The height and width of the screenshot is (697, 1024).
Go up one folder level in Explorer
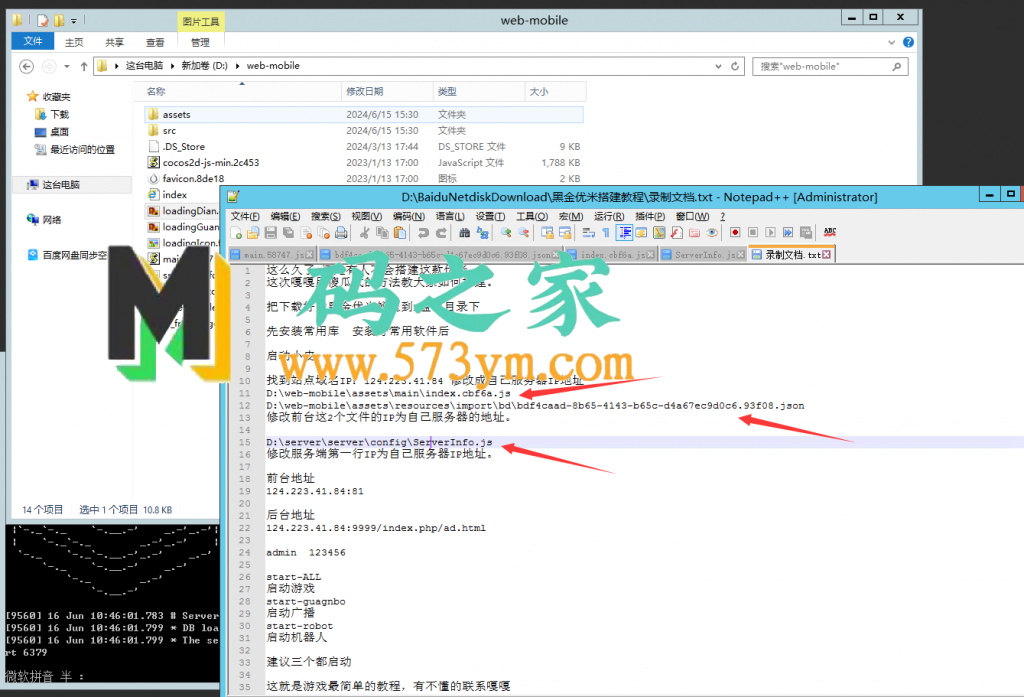84,66
